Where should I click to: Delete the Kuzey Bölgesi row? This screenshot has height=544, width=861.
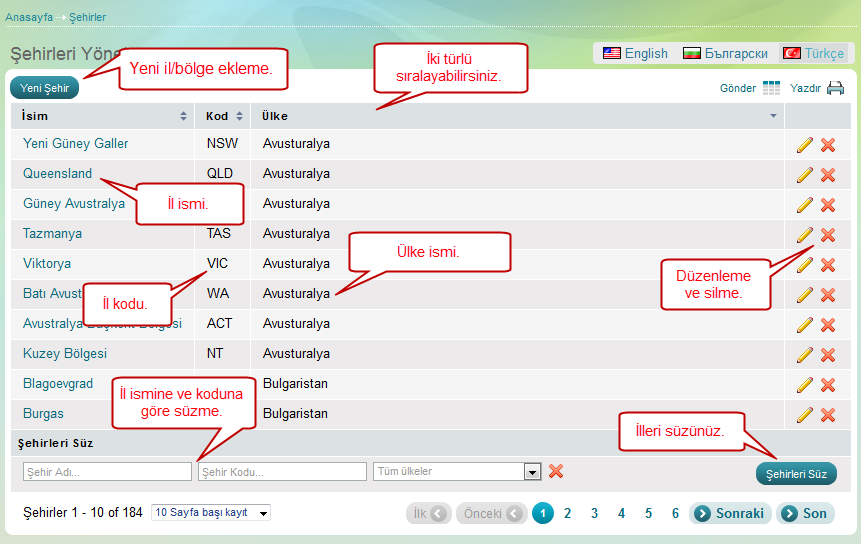(x=828, y=355)
